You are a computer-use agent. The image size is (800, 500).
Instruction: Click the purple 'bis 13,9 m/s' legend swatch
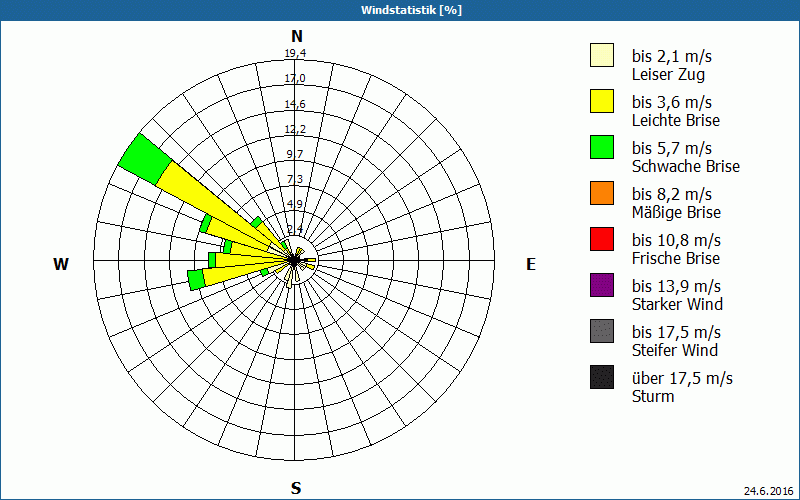click(x=602, y=285)
